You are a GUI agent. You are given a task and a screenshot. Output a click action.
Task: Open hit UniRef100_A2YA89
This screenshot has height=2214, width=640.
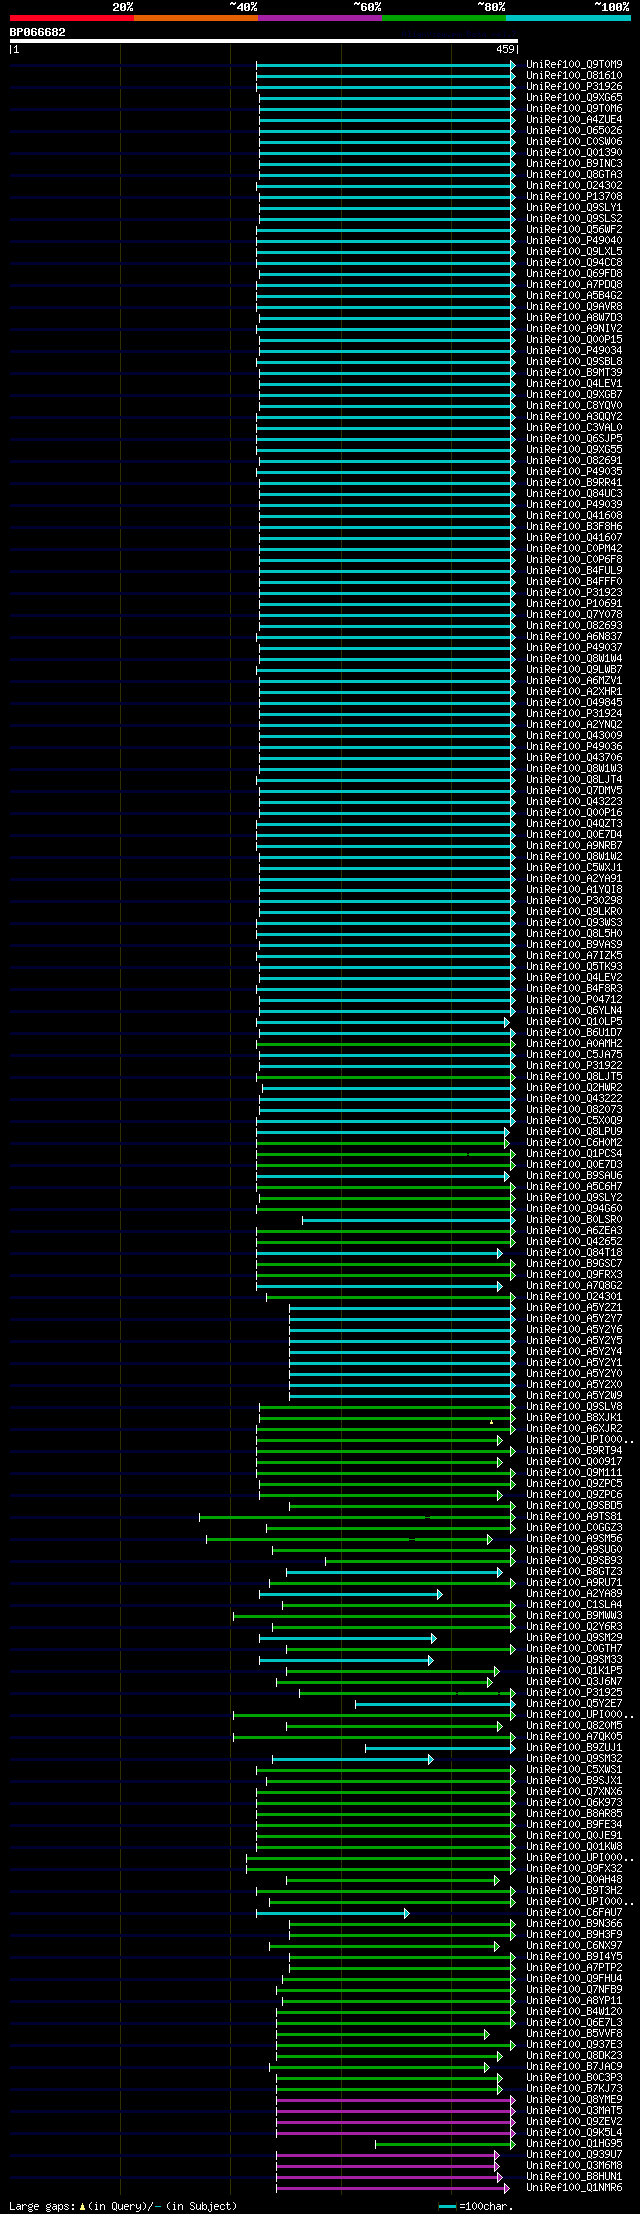click(x=574, y=1594)
